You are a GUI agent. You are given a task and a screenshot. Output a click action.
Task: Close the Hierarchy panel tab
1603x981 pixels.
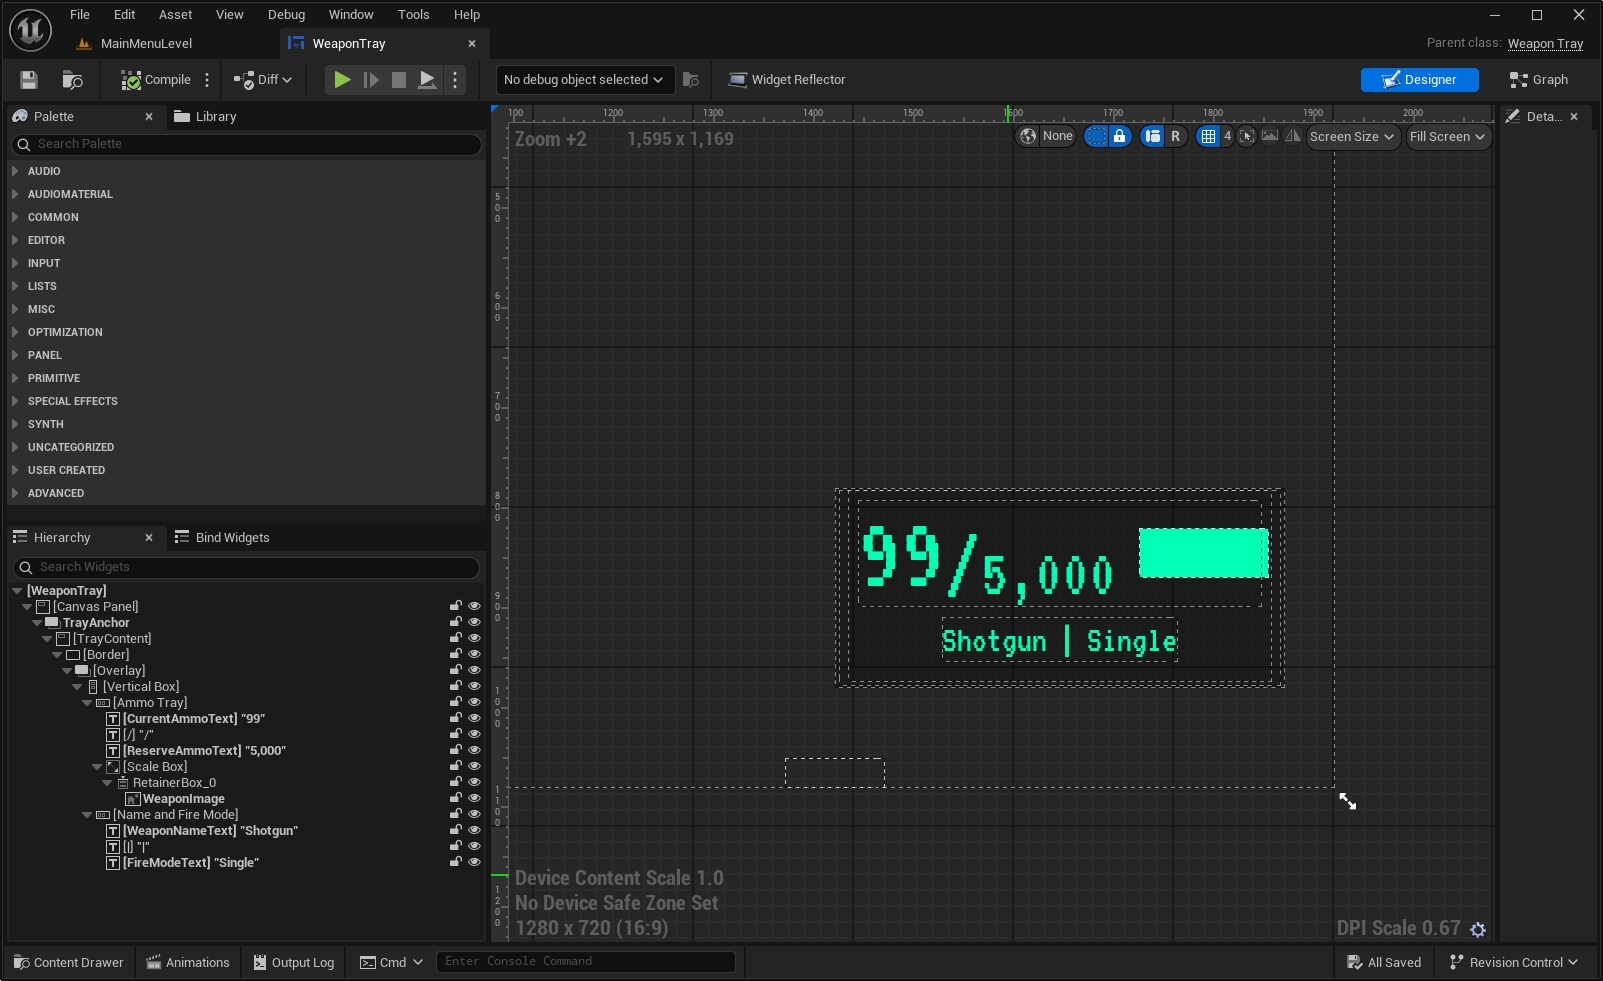pyautogui.click(x=149, y=538)
